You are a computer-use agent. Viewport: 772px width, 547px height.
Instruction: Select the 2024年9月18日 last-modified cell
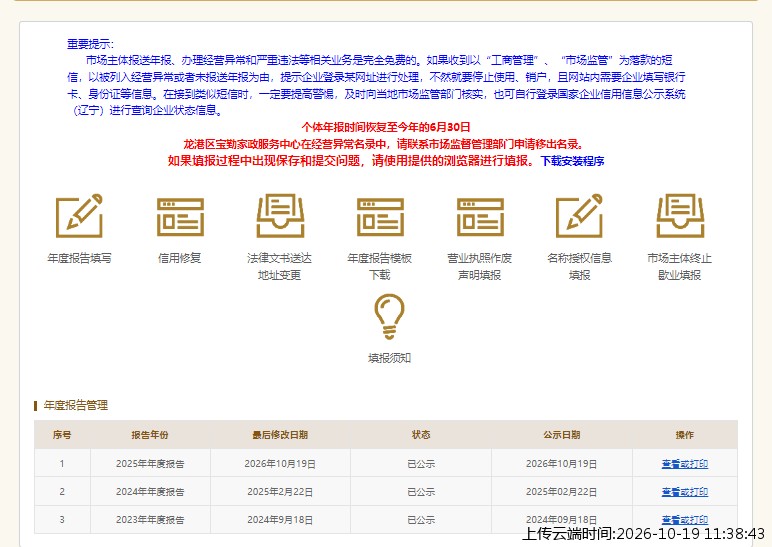click(x=280, y=519)
